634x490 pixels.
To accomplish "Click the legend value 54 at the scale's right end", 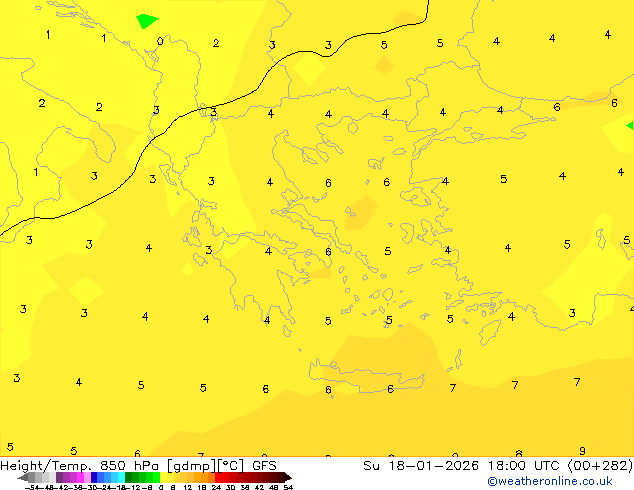I will click(x=288, y=488).
